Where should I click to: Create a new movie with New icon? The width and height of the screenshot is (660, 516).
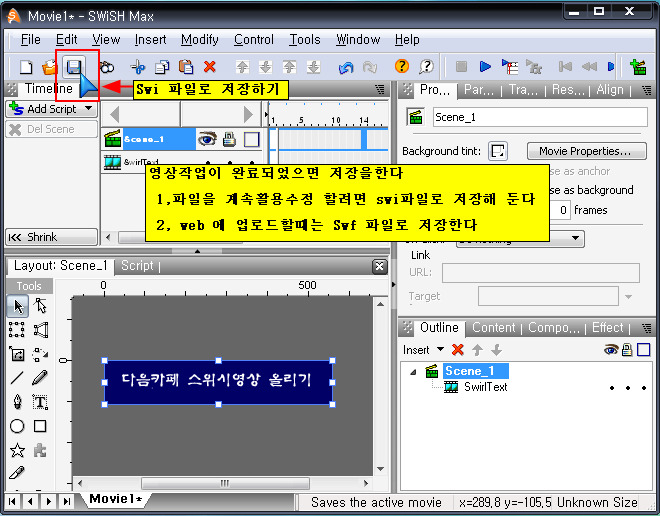point(26,66)
